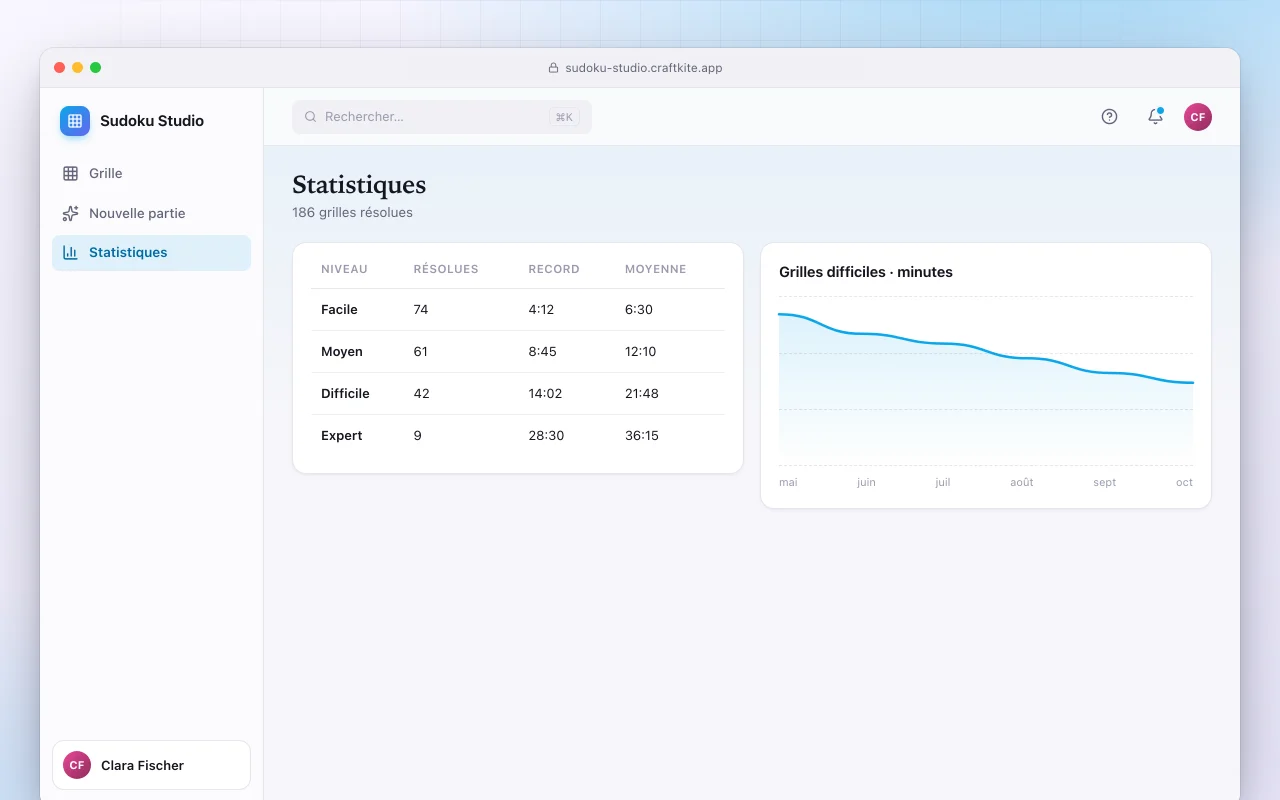Focus the Rechercher search field
The width and height of the screenshot is (1280, 800).
[442, 117]
